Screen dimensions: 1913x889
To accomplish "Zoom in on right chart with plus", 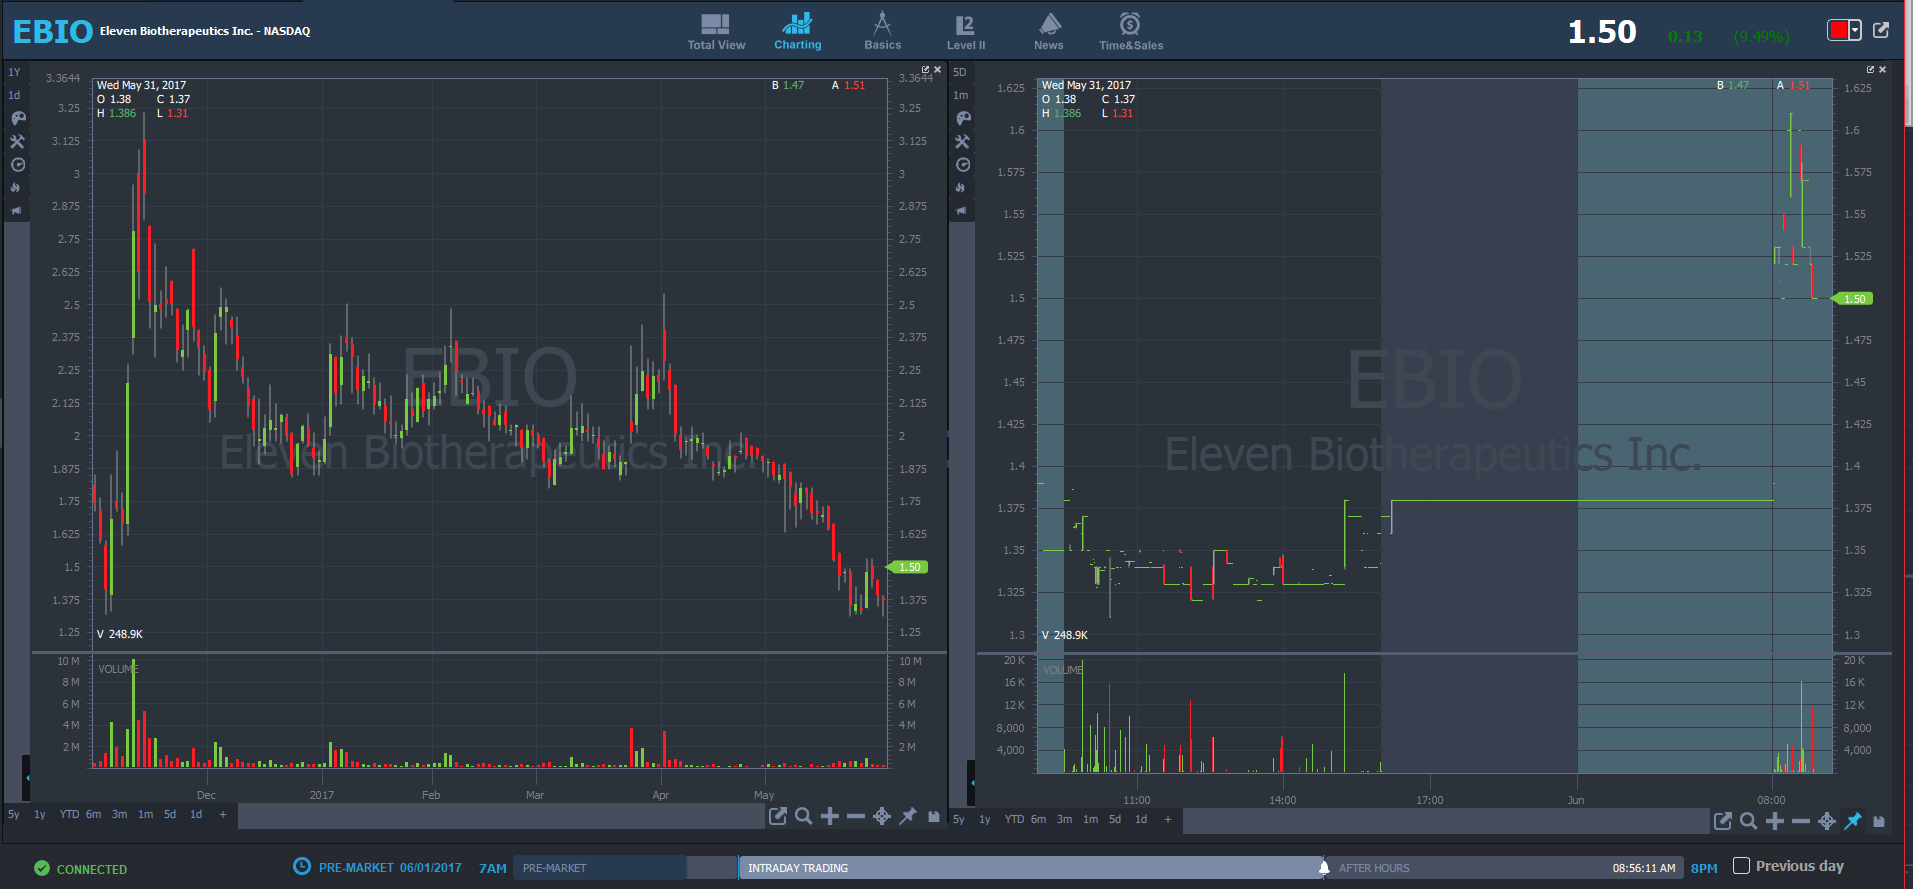I will (x=1774, y=821).
